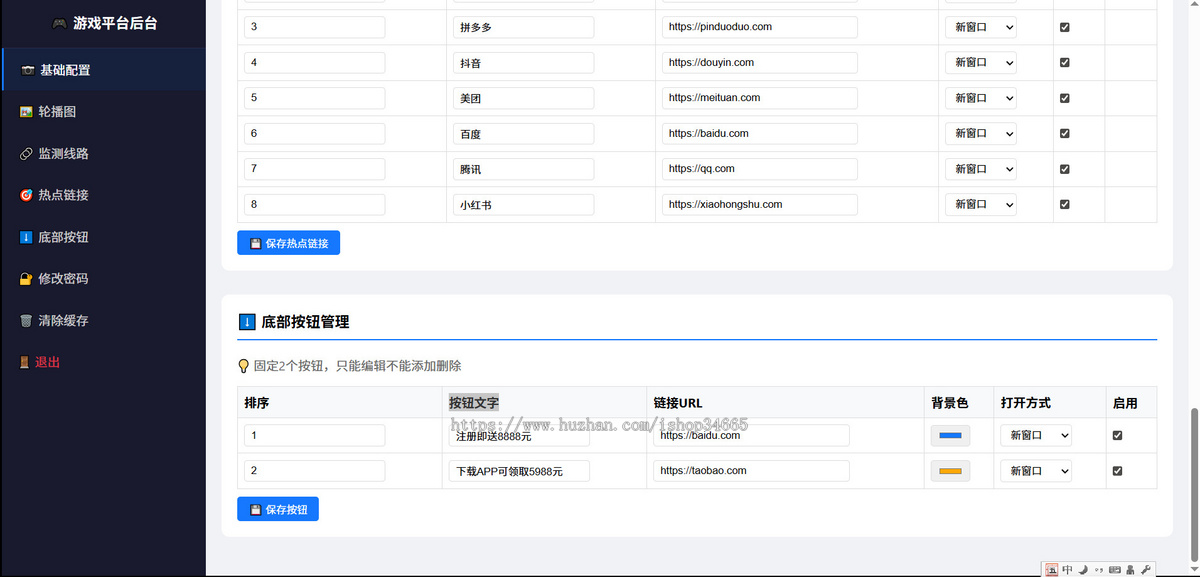
Task: Toggle the enabled checkbox for 拼多多
Action: (x=1064, y=27)
